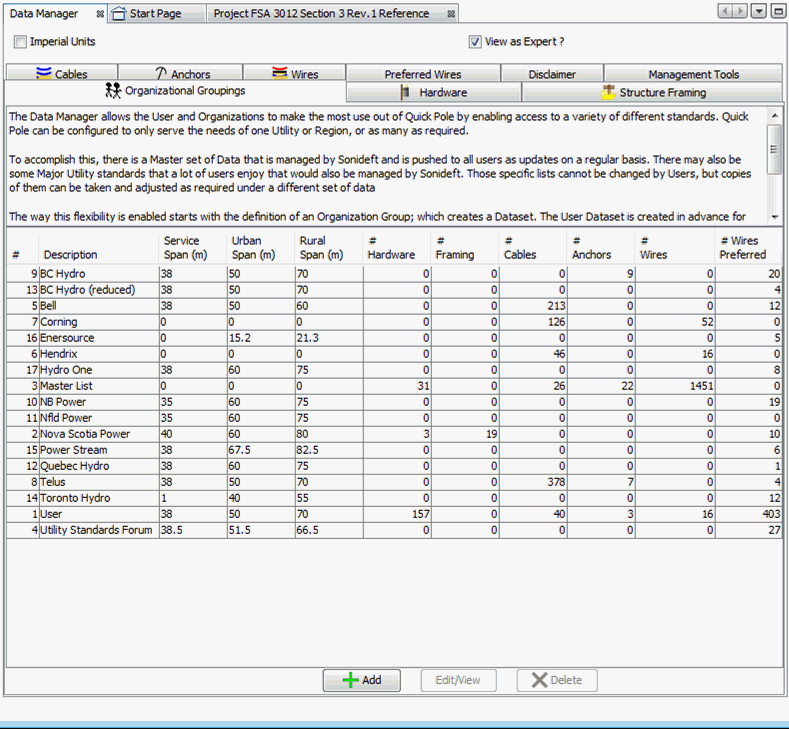Select the Organizational Groupings tab
This screenshot has width=789, height=729.
[175, 91]
